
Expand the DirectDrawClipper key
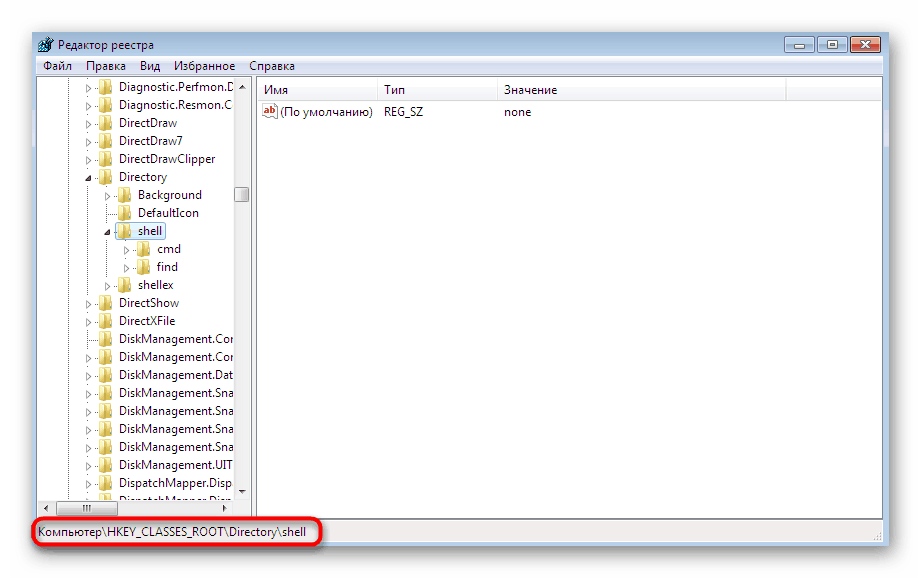point(88,160)
